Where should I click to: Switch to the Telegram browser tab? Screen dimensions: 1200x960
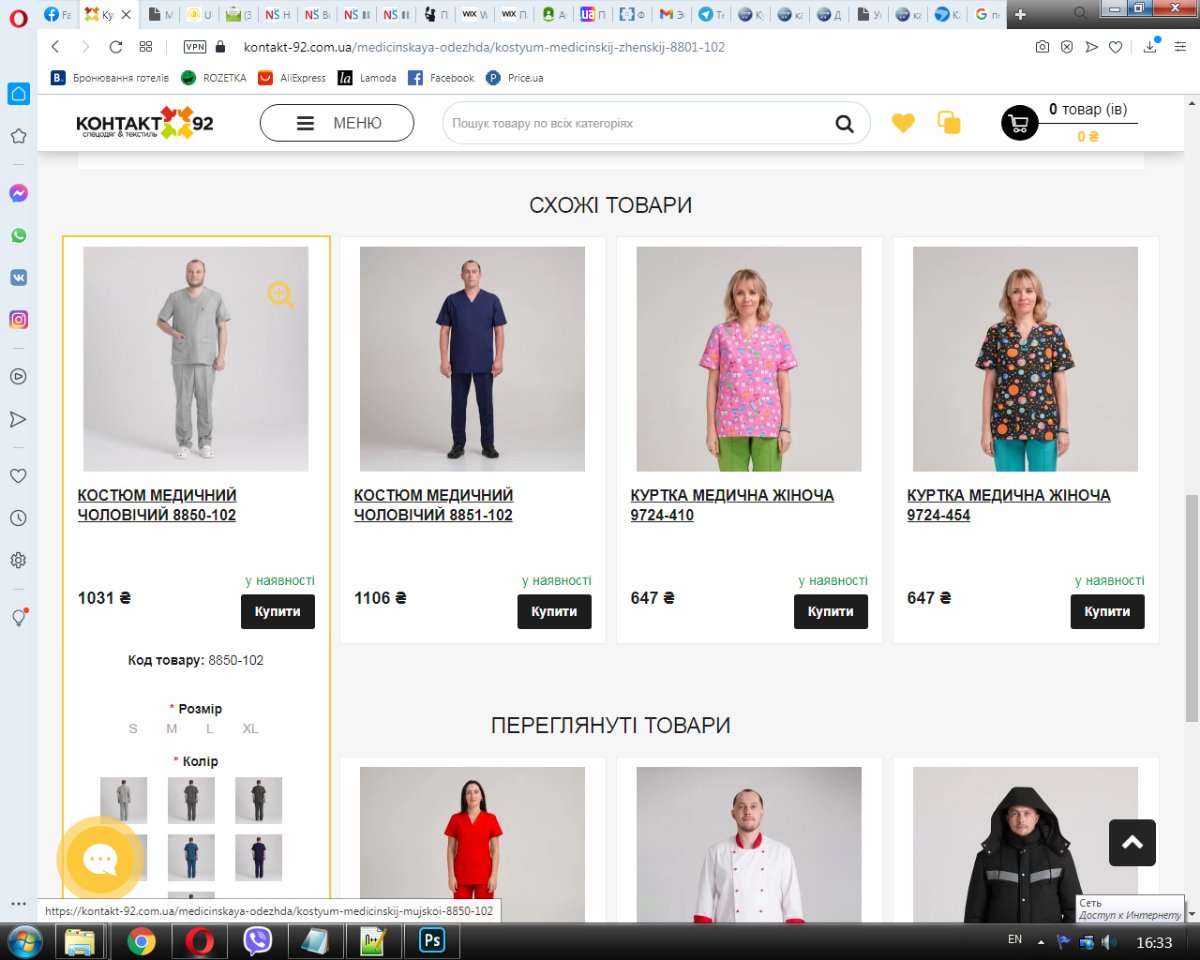pos(711,14)
